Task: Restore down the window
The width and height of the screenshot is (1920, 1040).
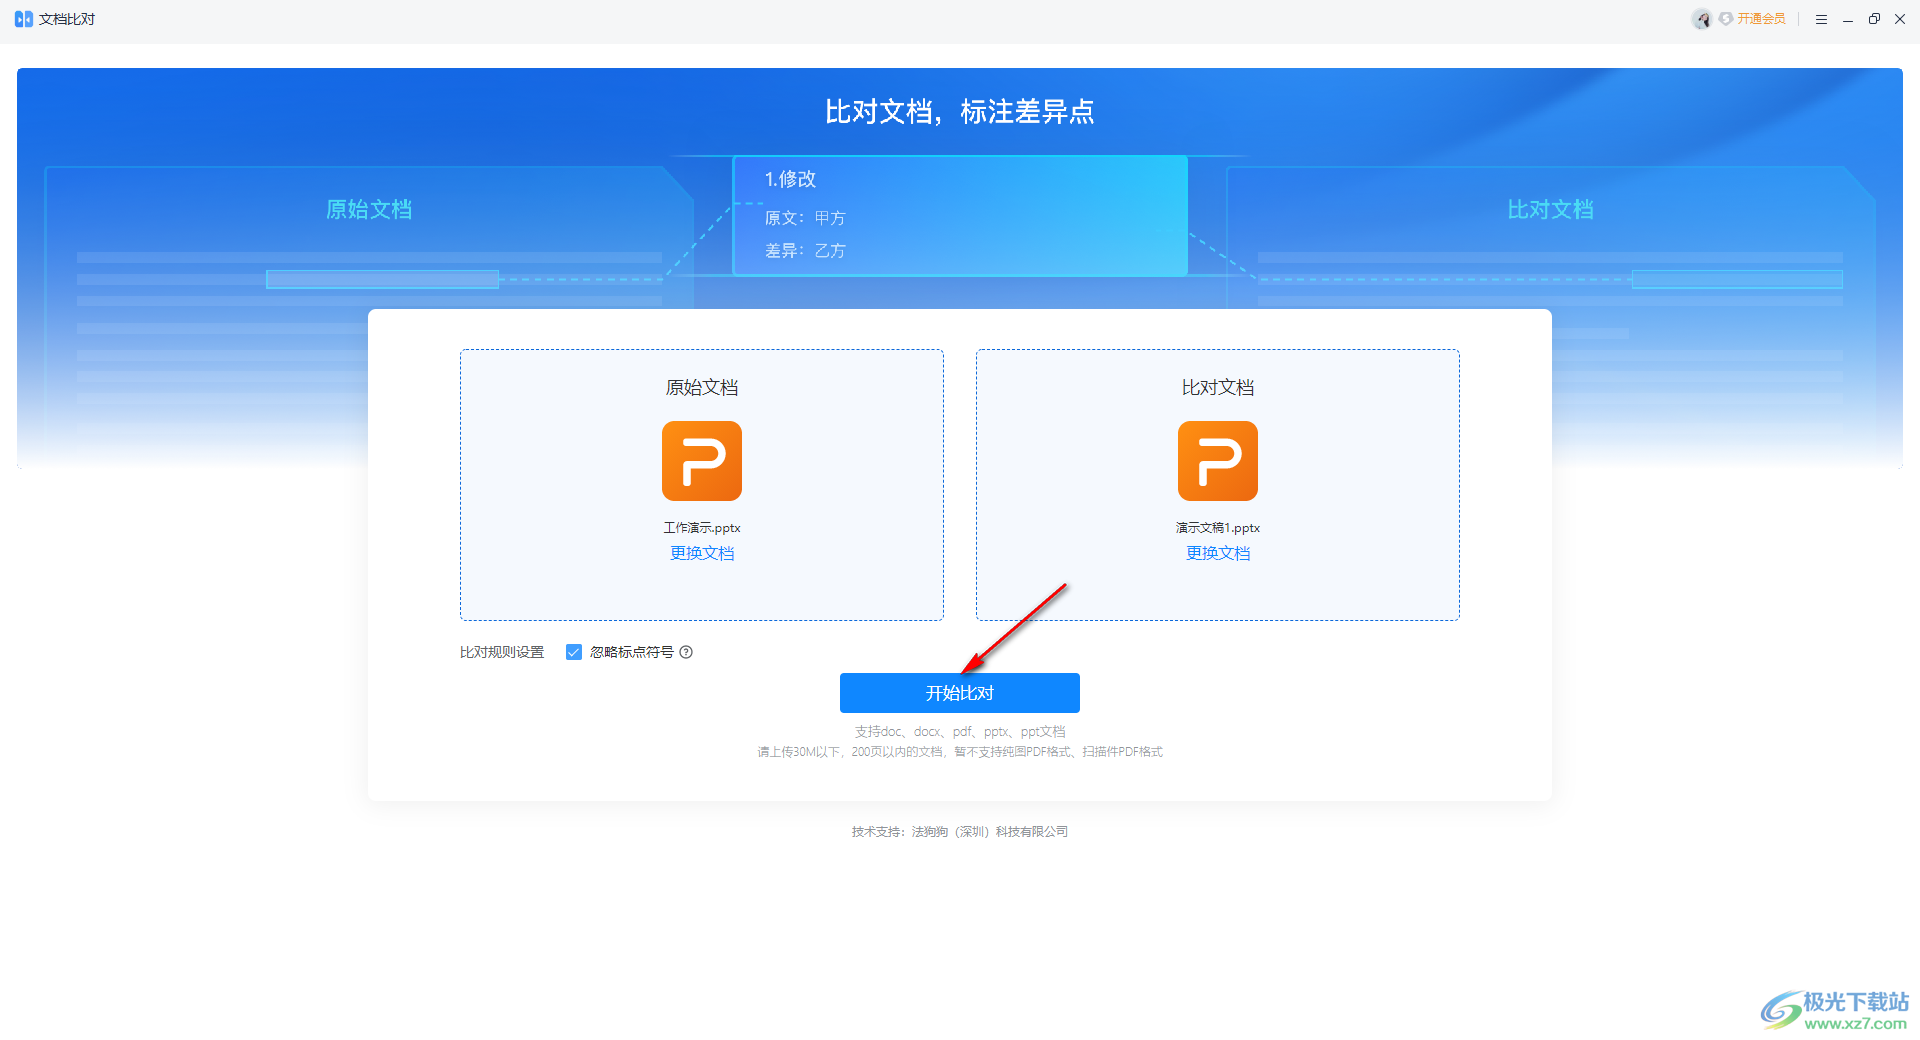Action: pos(1874,19)
